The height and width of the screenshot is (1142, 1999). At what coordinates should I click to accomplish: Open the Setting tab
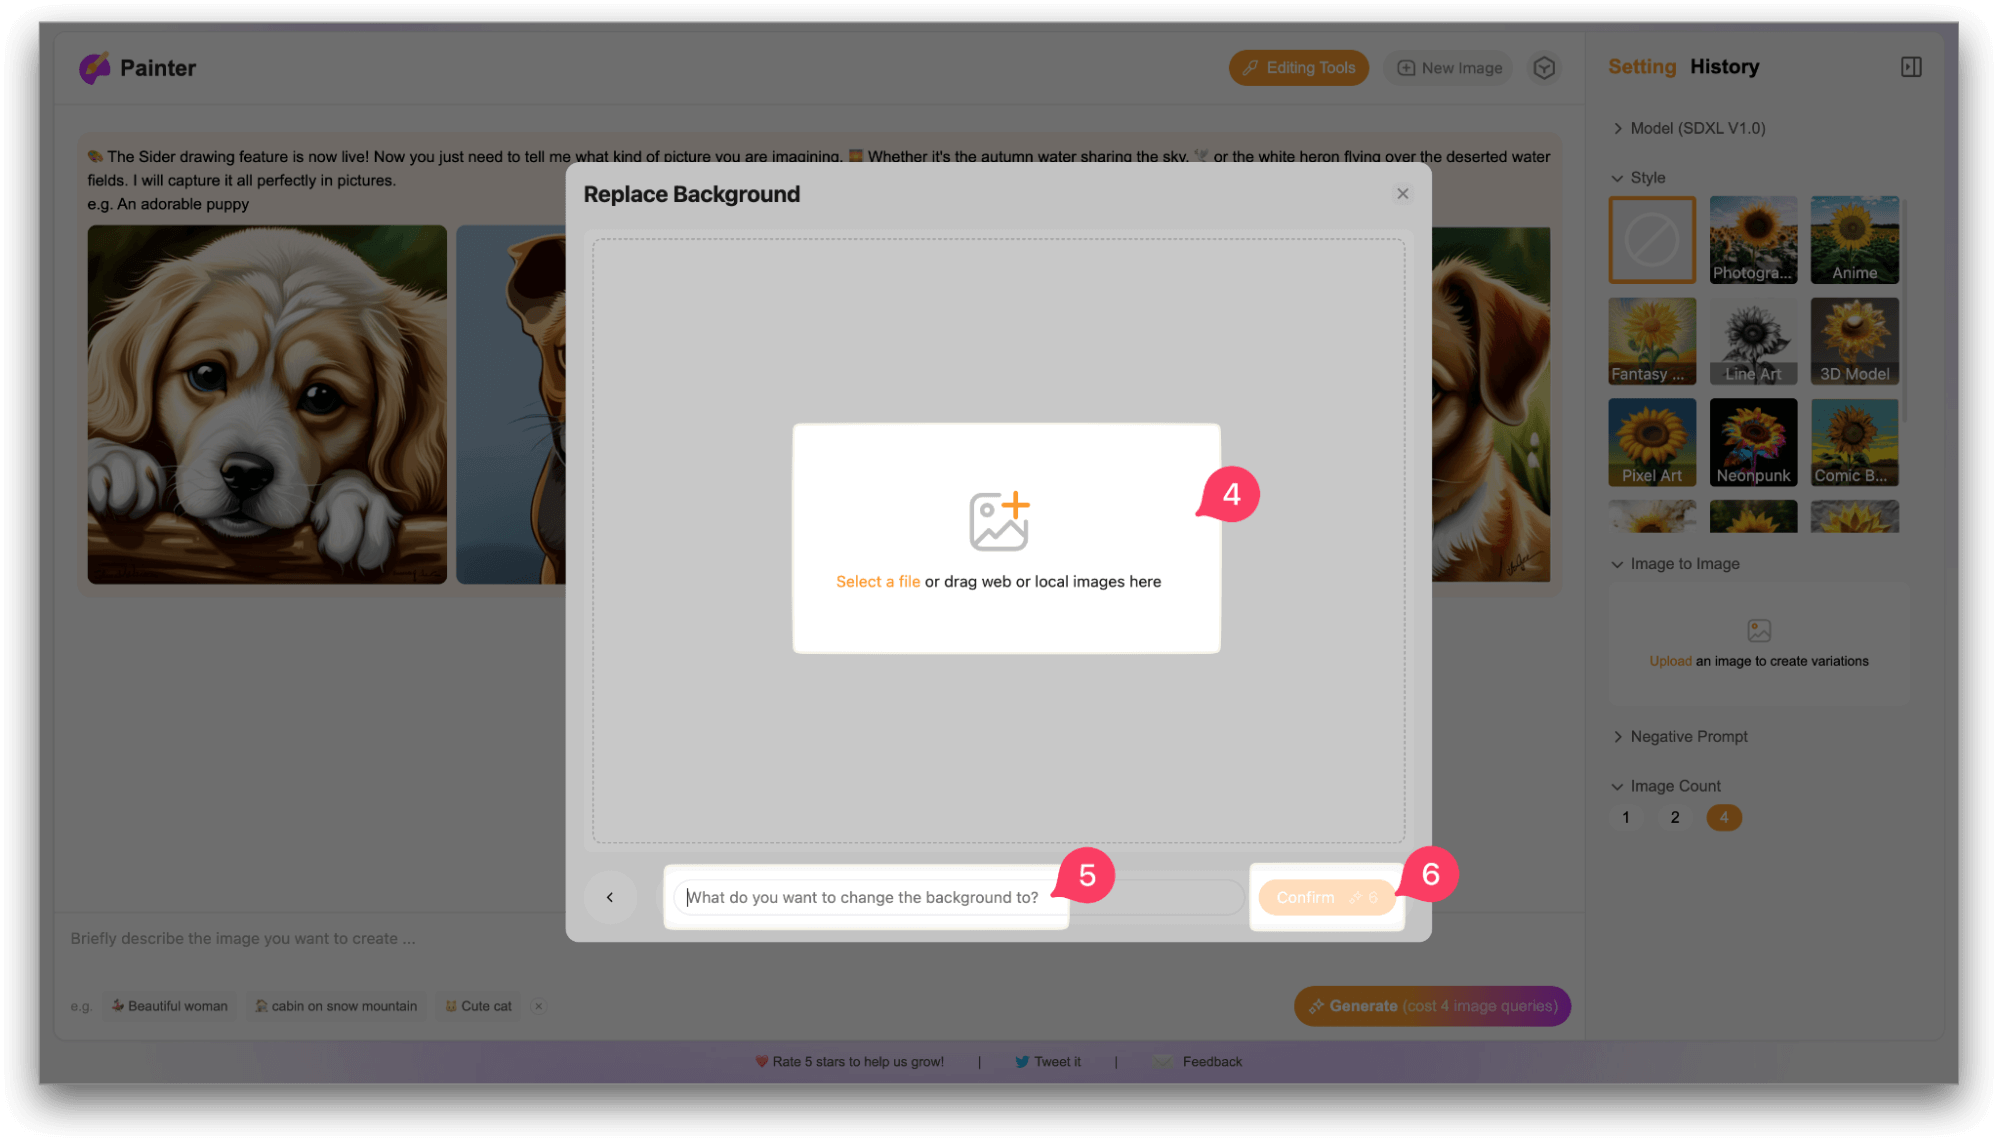point(1641,67)
